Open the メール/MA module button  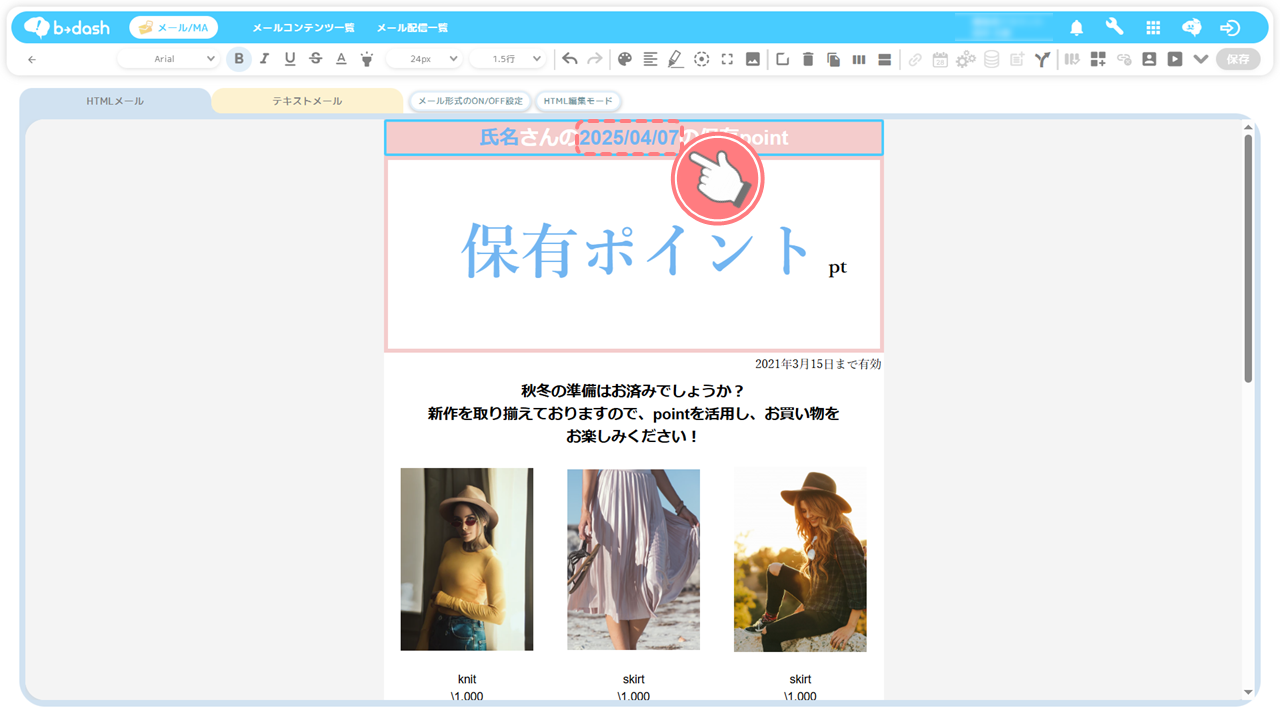pyautogui.click(x=174, y=27)
